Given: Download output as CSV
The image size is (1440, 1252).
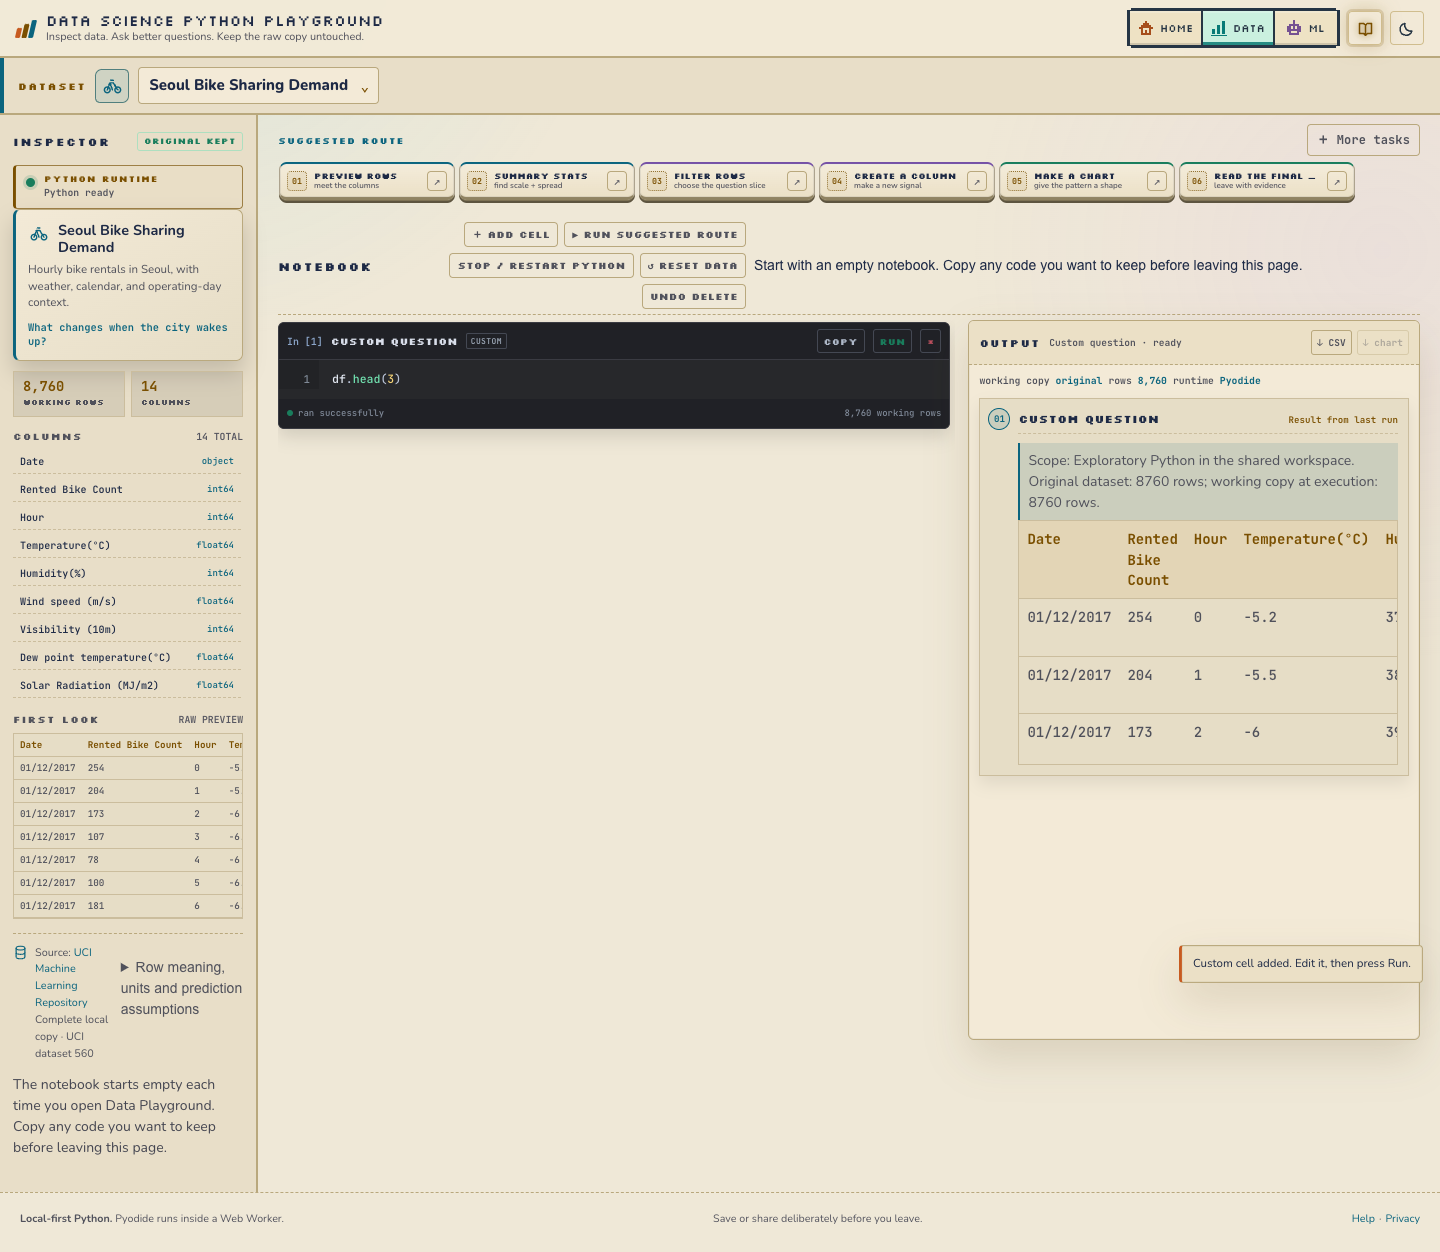Looking at the screenshot, I should pyautogui.click(x=1331, y=343).
